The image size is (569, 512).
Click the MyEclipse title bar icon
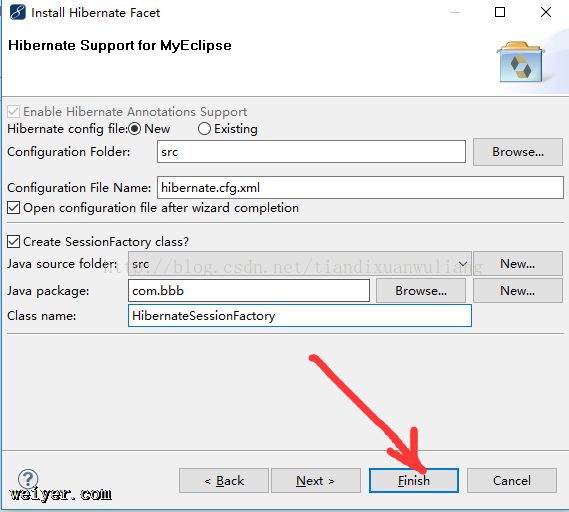17,12
